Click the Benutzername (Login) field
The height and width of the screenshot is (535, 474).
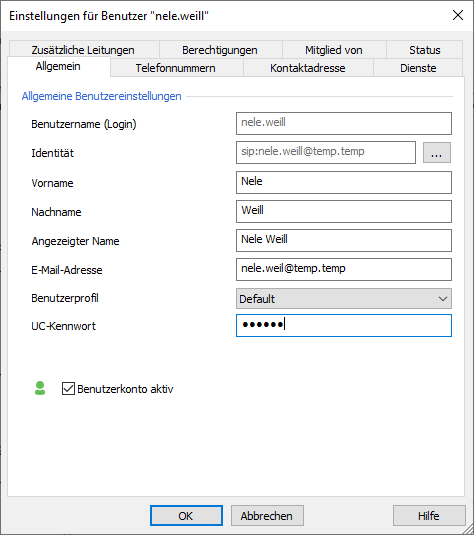[344, 124]
